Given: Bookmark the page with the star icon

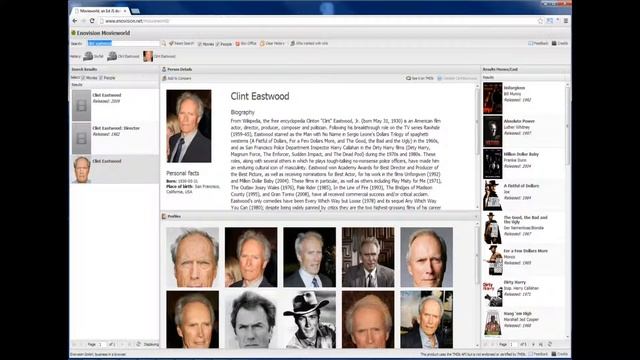Looking at the screenshot, I should coord(540,21).
